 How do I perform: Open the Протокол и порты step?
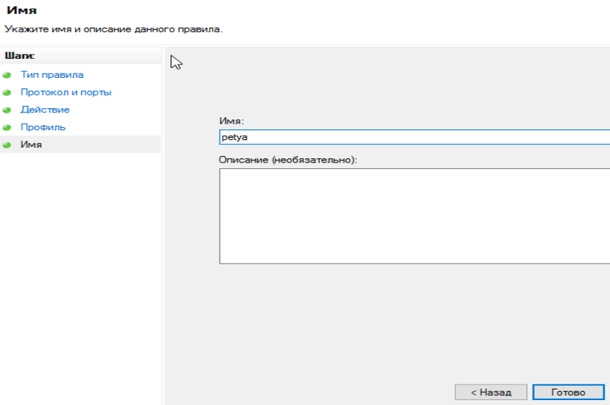(x=66, y=92)
